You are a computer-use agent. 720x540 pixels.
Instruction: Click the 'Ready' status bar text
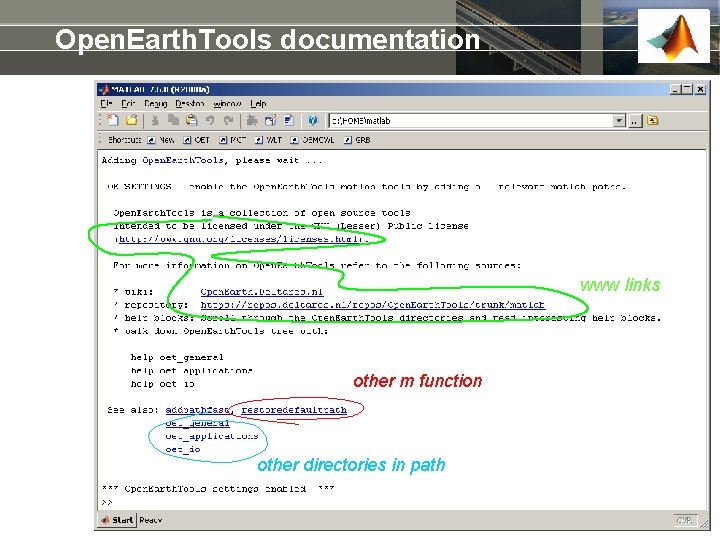point(151,520)
